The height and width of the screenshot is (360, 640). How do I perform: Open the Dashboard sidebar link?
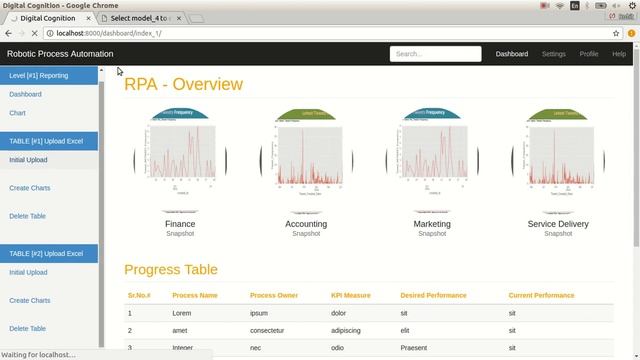[25, 94]
